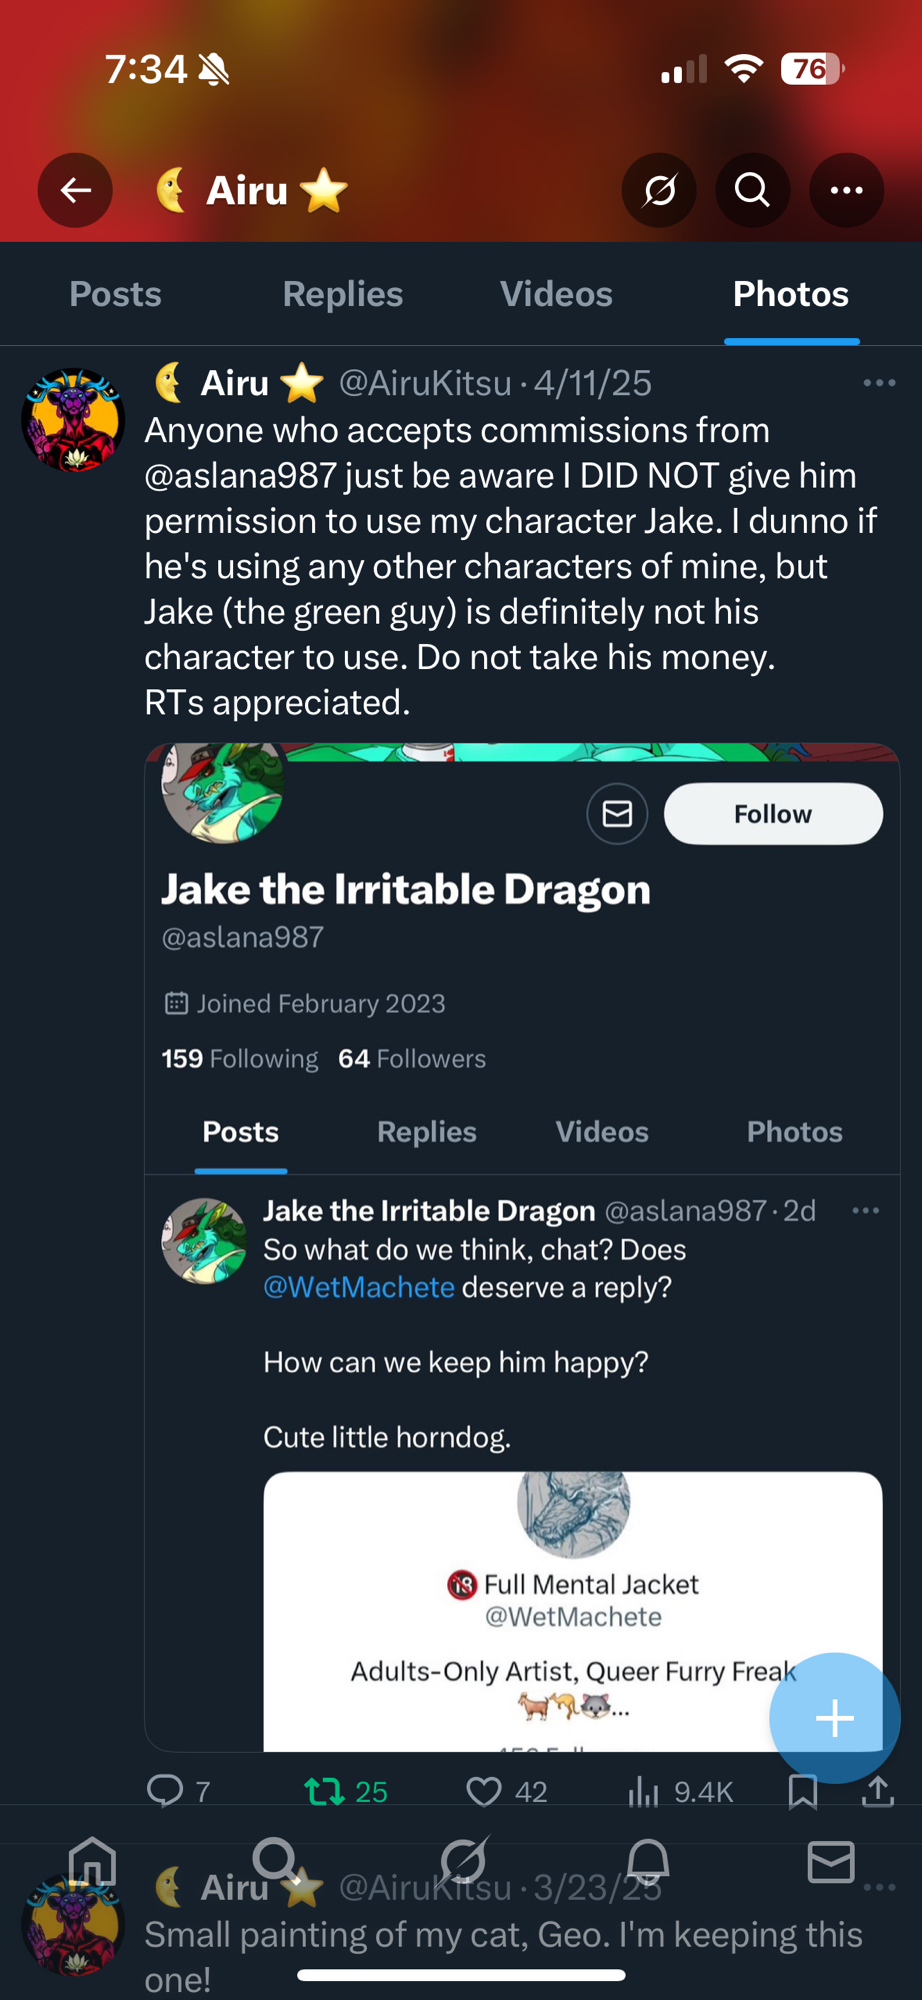The width and height of the screenshot is (922, 2000).
Task: Tap the back arrow button
Action: [x=75, y=190]
